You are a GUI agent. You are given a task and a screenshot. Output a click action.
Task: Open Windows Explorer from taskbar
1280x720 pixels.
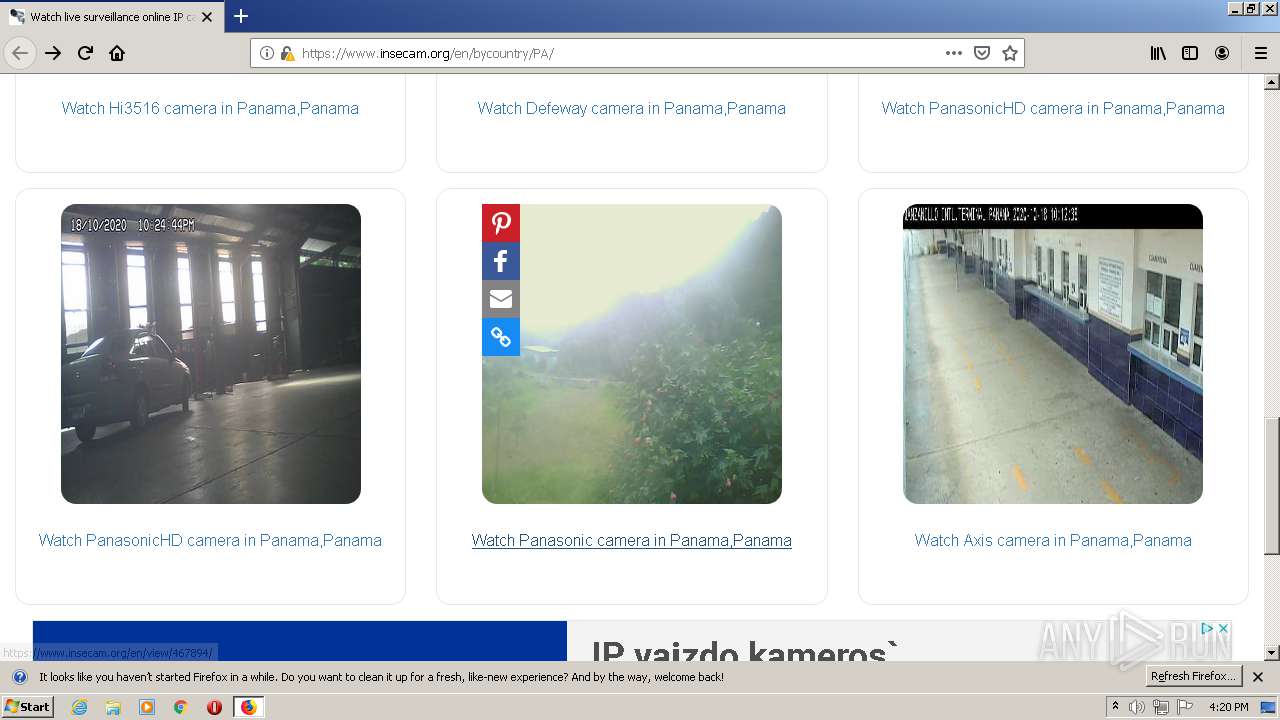(113, 707)
